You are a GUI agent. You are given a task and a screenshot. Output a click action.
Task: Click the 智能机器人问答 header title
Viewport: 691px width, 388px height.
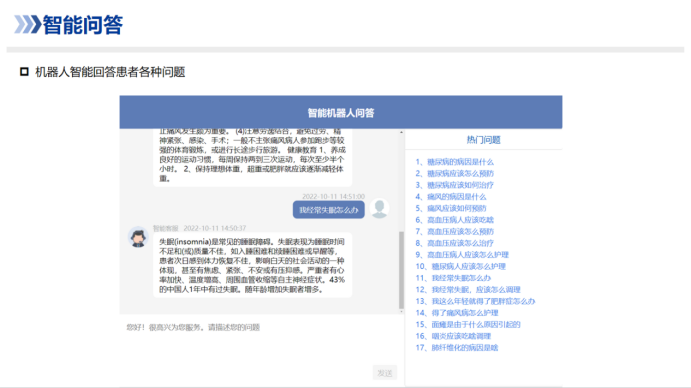coord(341,113)
